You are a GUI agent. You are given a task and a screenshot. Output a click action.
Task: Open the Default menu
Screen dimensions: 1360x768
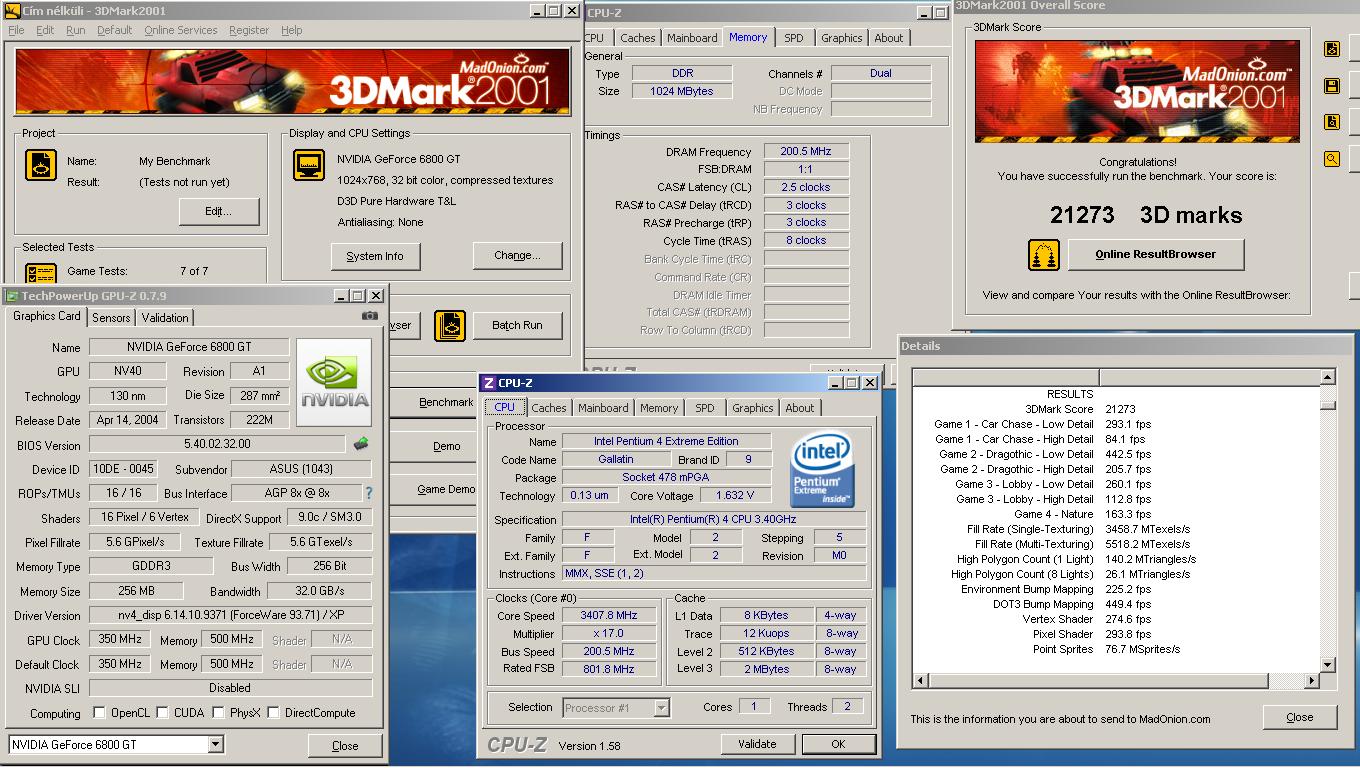coord(114,30)
